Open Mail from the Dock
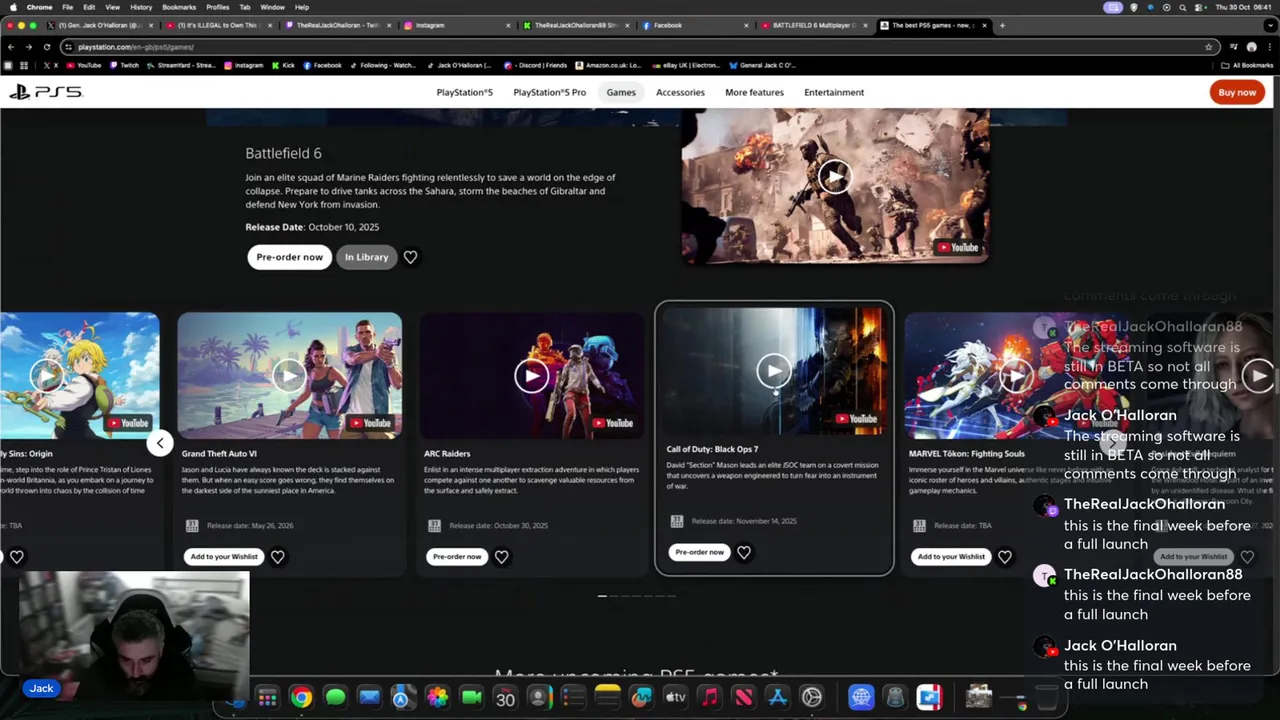 click(x=369, y=698)
